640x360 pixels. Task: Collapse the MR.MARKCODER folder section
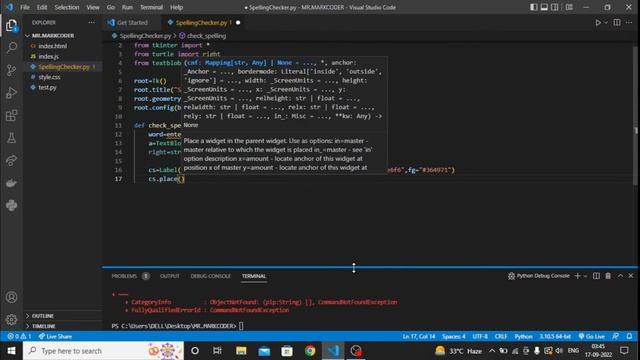52,36
